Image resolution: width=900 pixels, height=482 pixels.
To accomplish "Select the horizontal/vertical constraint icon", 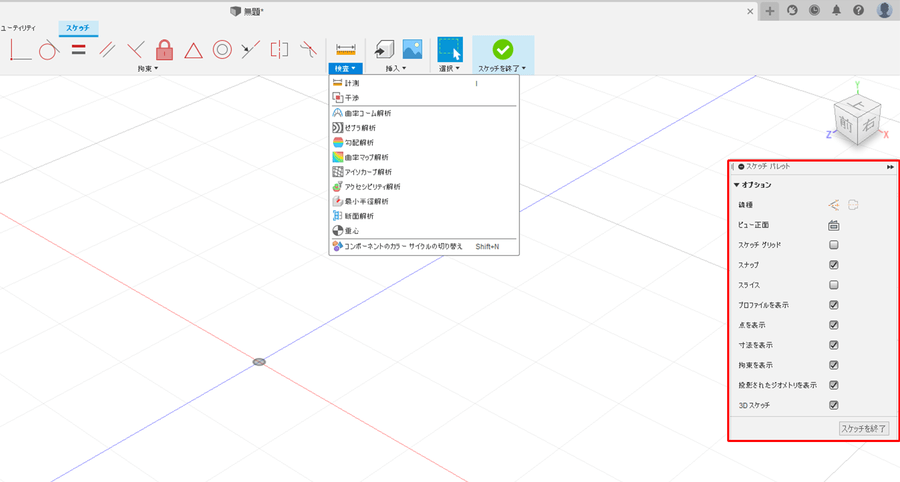I will (20, 50).
